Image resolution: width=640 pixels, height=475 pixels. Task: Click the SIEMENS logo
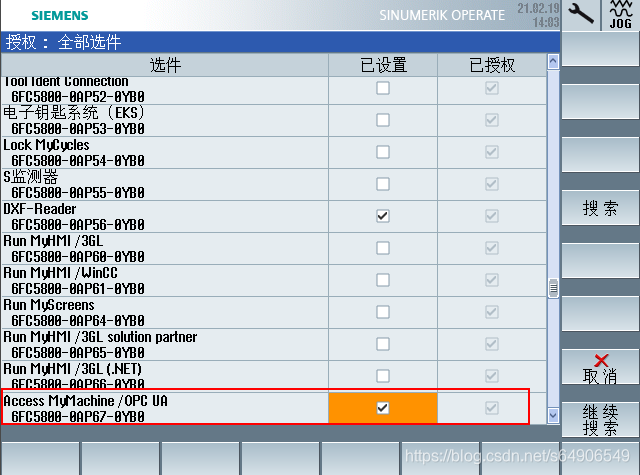click(x=60, y=16)
